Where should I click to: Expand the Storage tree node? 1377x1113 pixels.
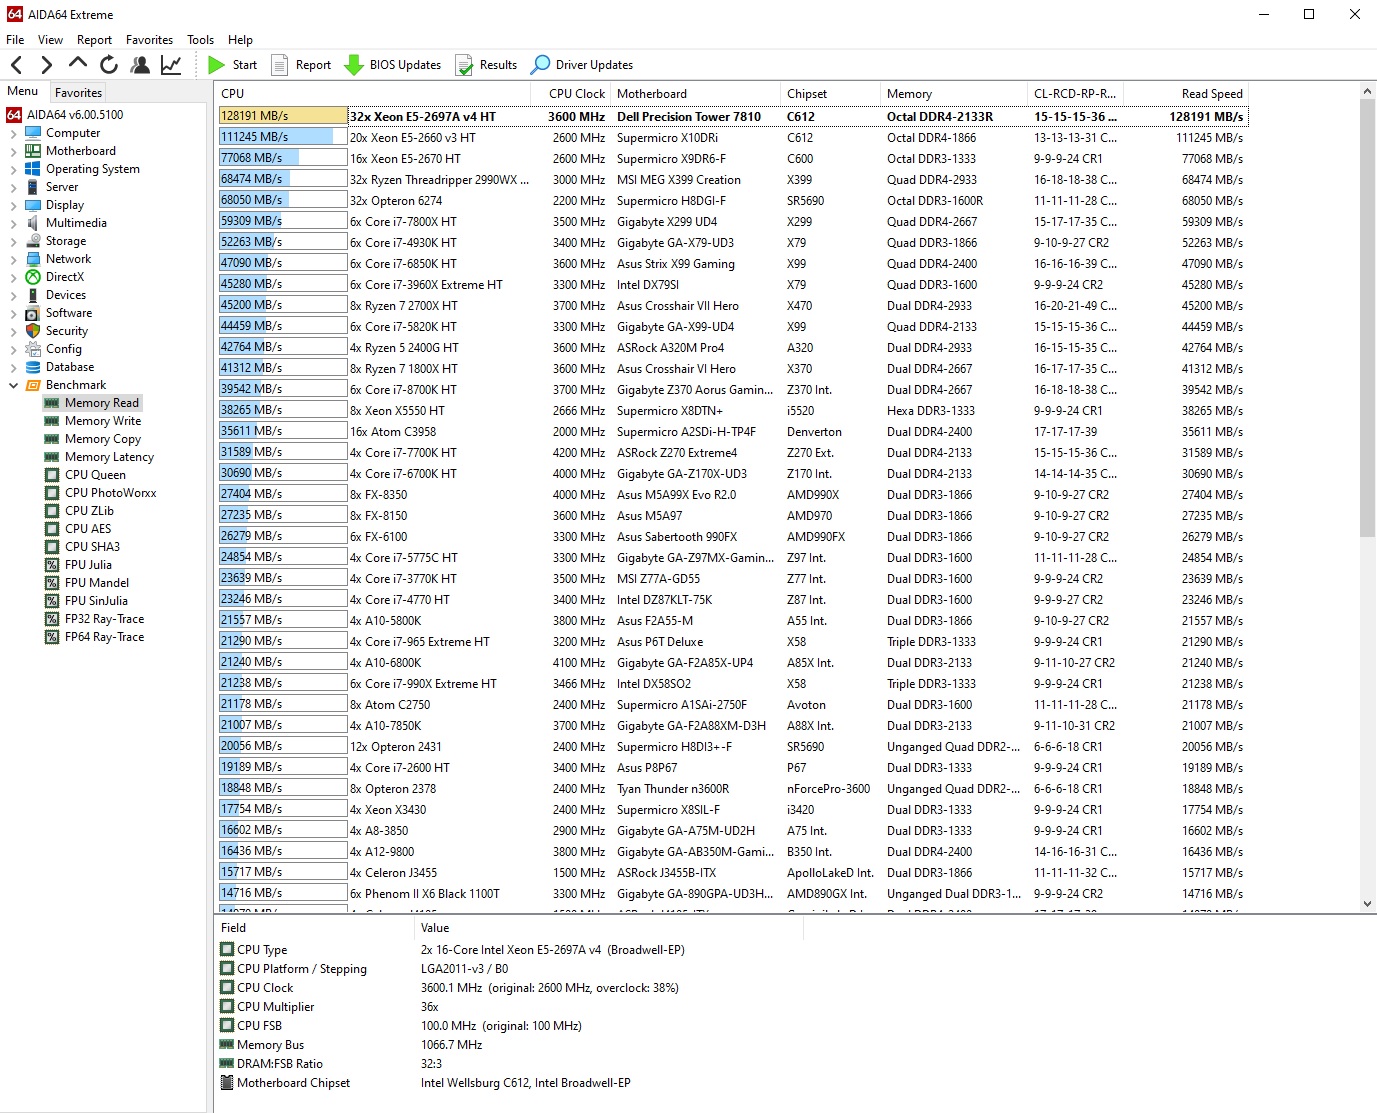pyautogui.click(x=13, y=241)
